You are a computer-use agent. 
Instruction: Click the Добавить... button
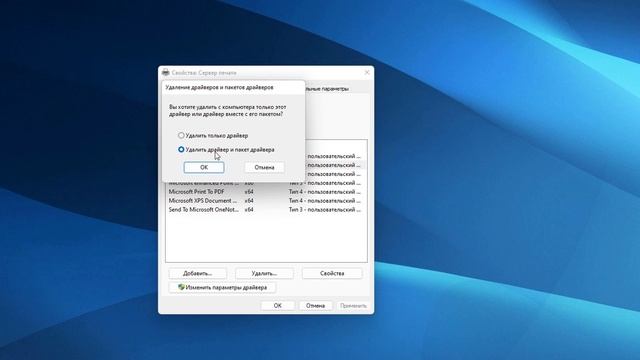tap(198, 273)
